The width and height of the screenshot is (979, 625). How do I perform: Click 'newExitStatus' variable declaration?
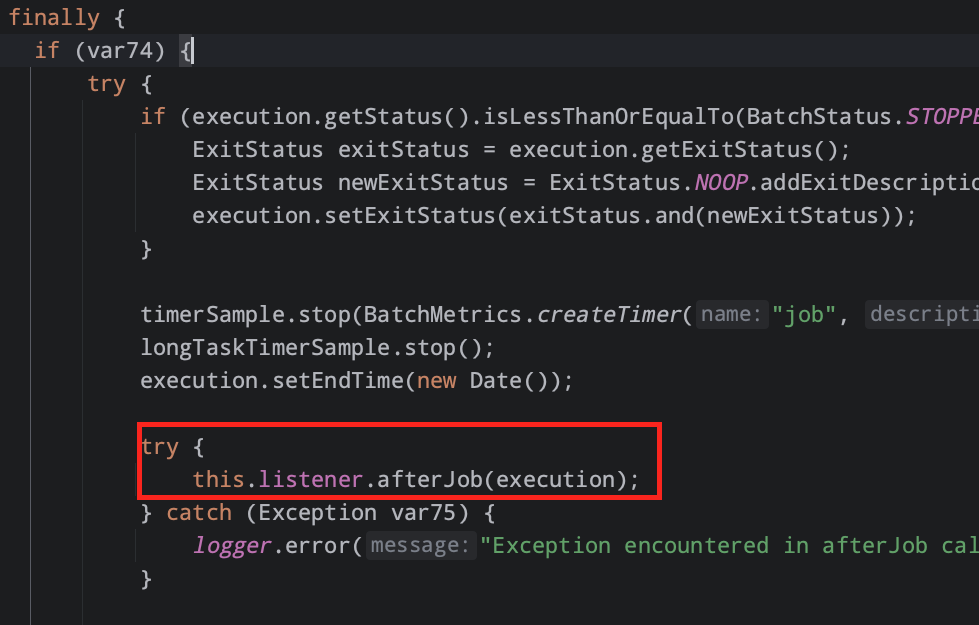423,183
